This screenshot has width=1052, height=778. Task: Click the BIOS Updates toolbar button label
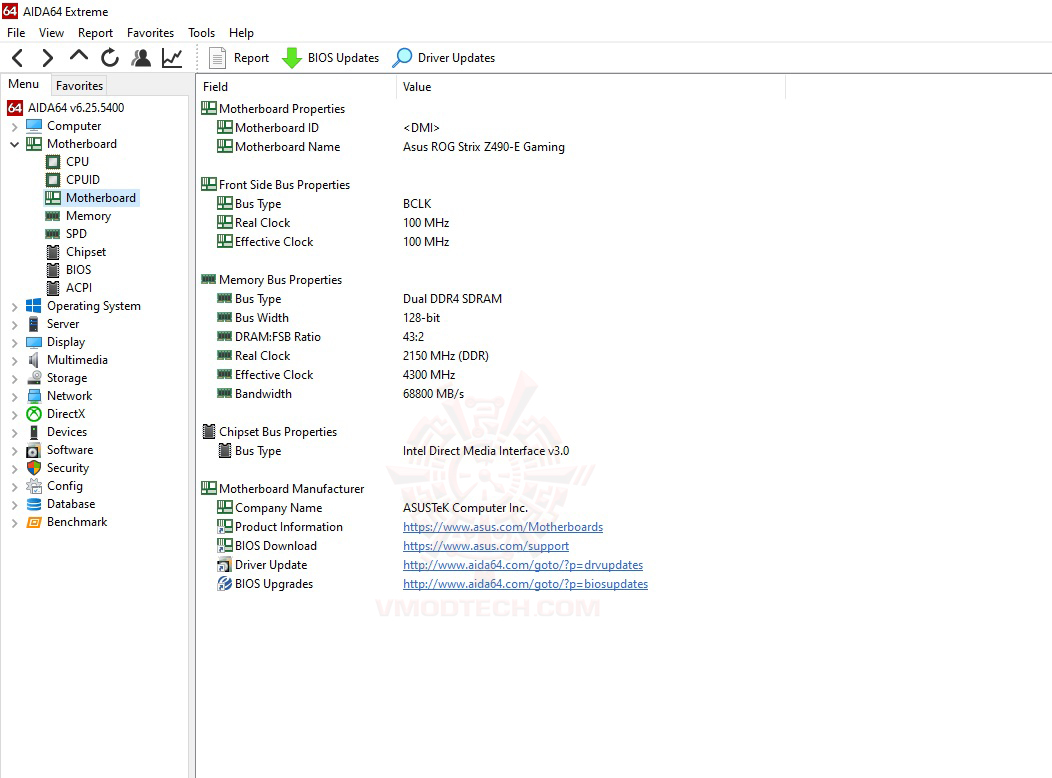pyautogui.click(x=343, y=58)
